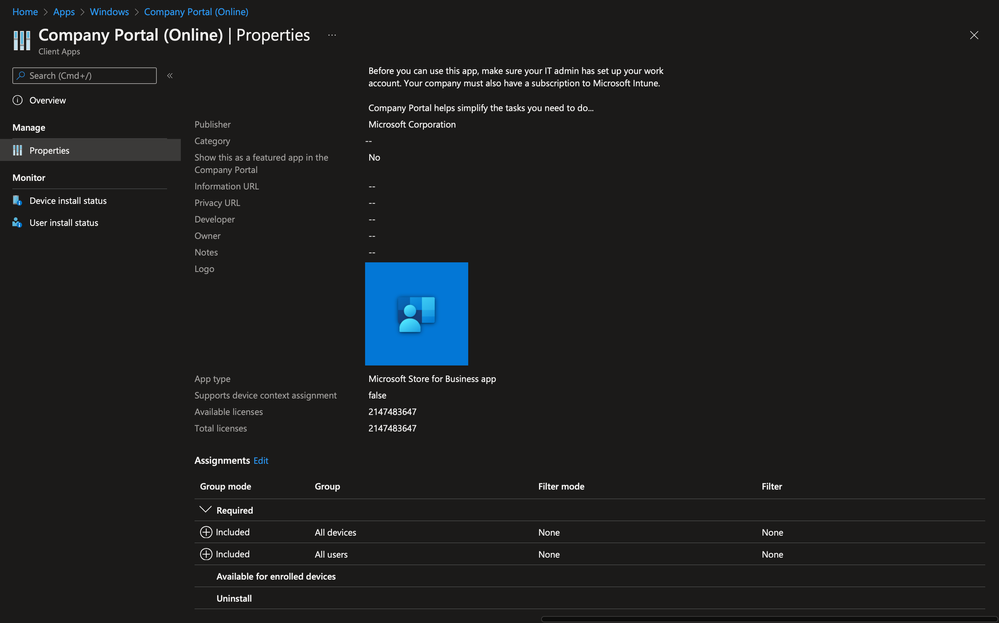Click the Overview info icon
This screenshot has width=999, height=623.
18,100
